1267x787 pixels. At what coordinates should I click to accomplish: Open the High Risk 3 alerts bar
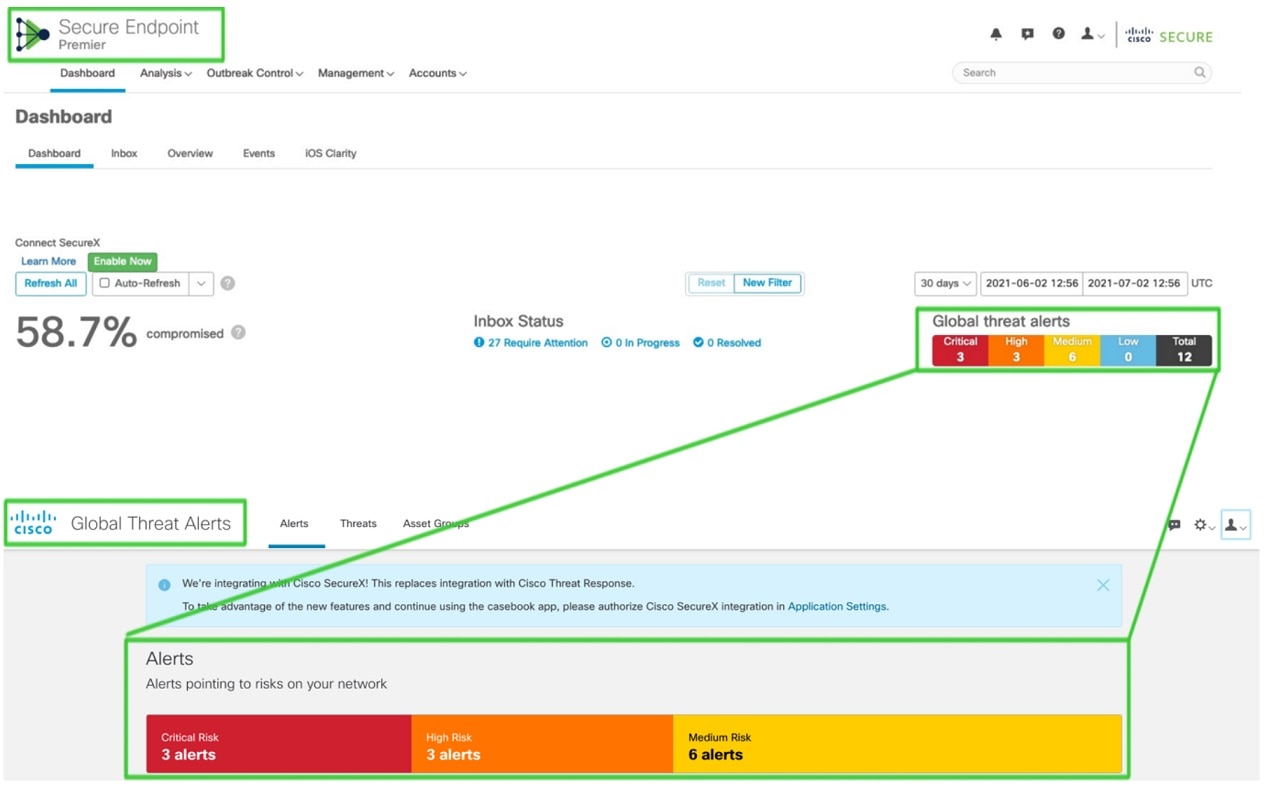tap(542, 743)
